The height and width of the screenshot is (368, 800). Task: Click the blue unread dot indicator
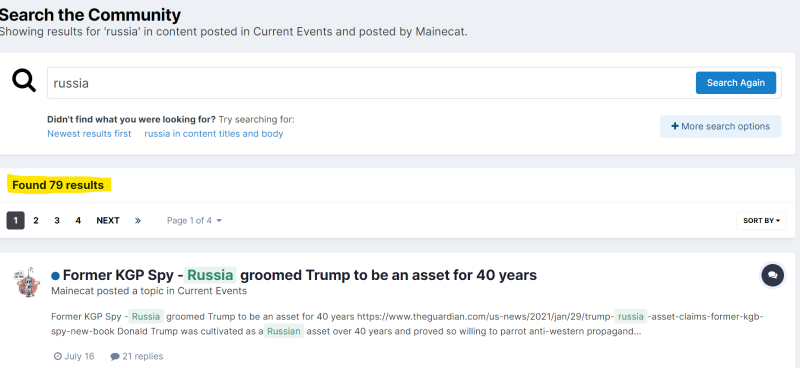55,276
